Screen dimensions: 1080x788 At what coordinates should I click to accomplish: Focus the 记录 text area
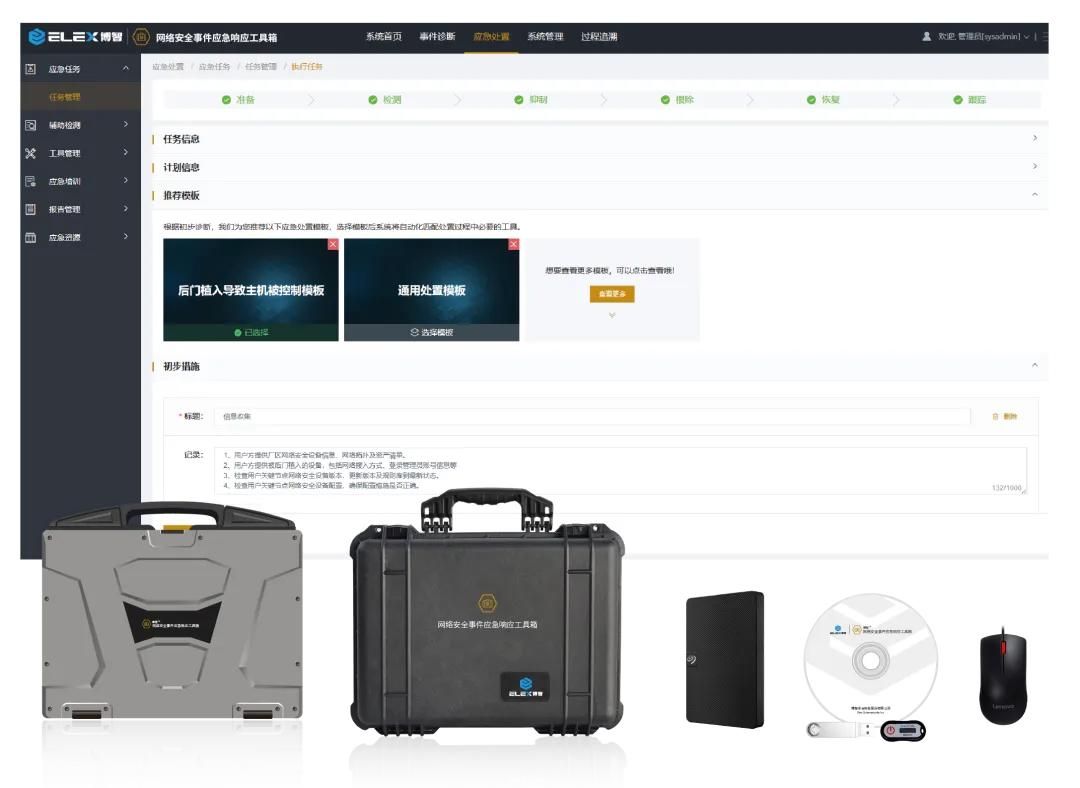coord(620,470)
